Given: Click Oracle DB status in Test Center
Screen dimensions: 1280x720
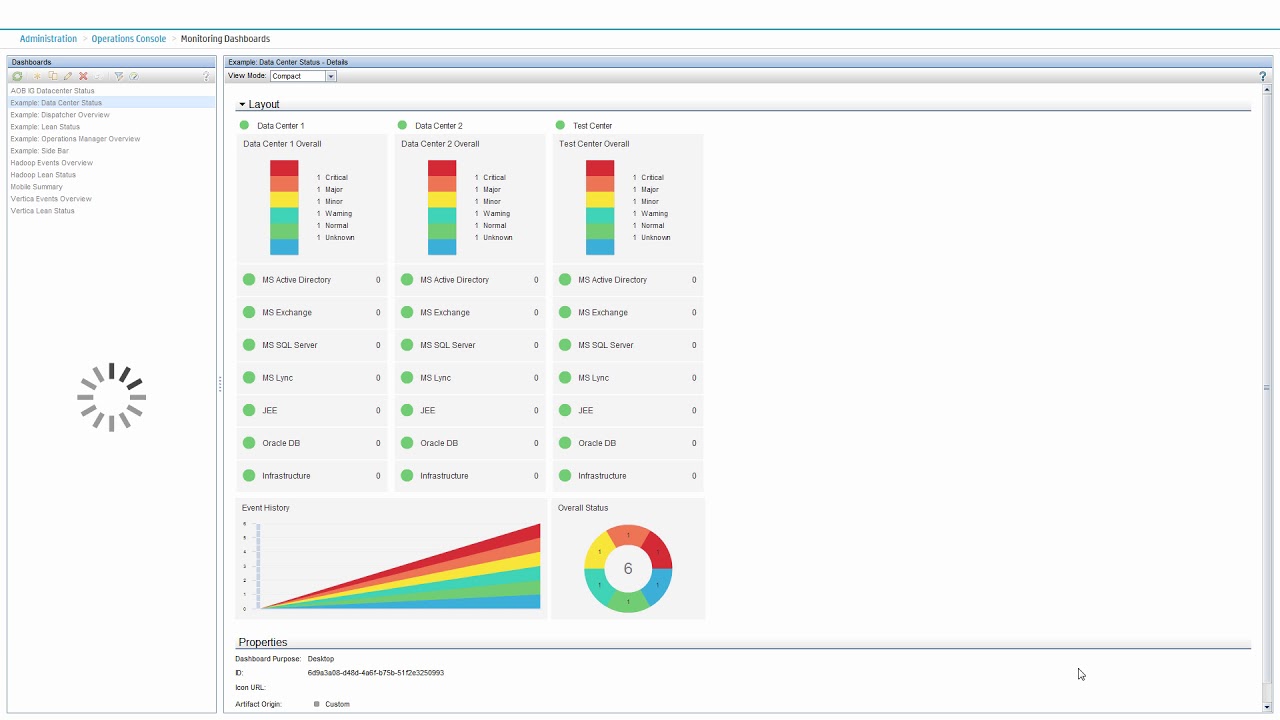Looking at the screenshot, I should click(565, 443).
